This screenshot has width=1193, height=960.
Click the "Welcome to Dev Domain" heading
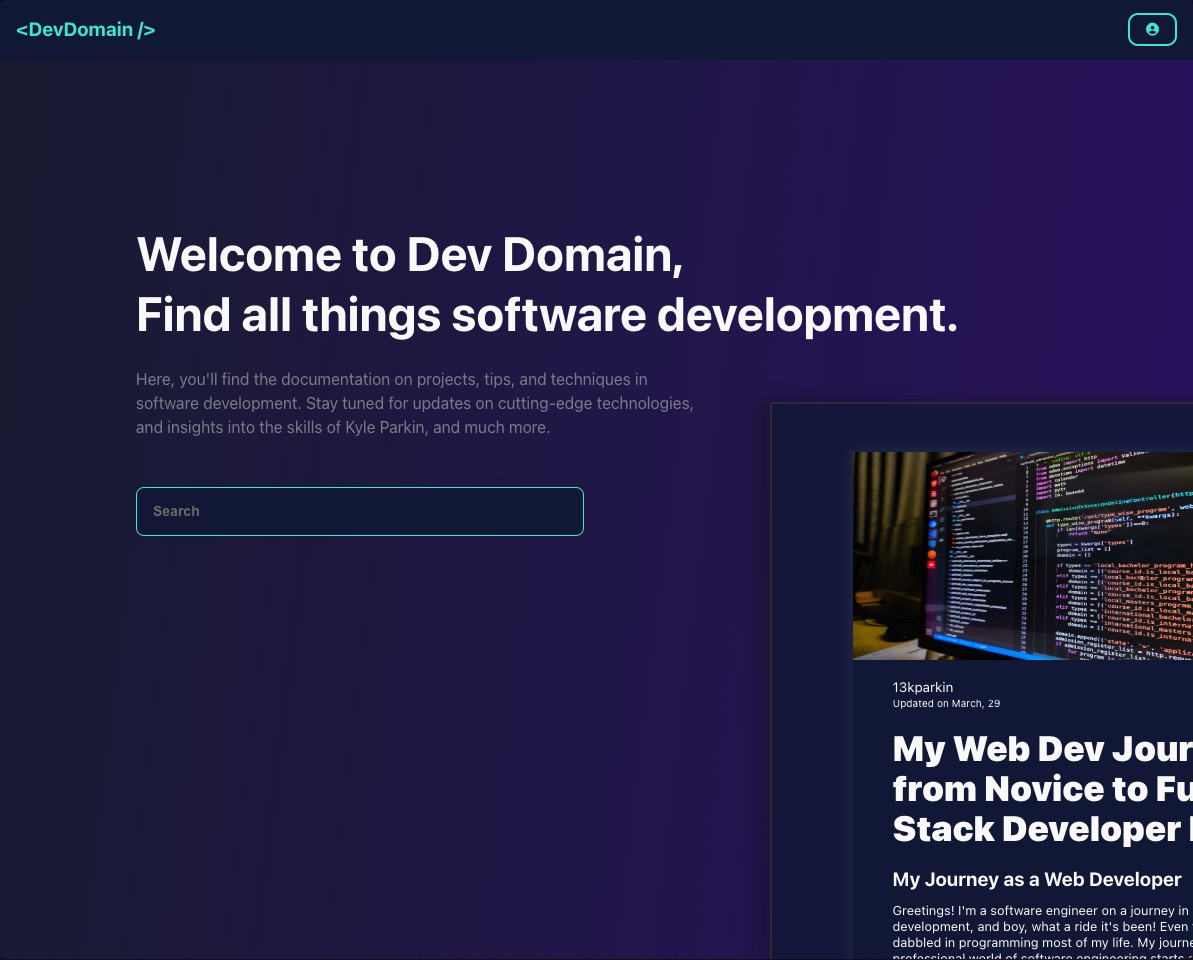click(409, 254)
